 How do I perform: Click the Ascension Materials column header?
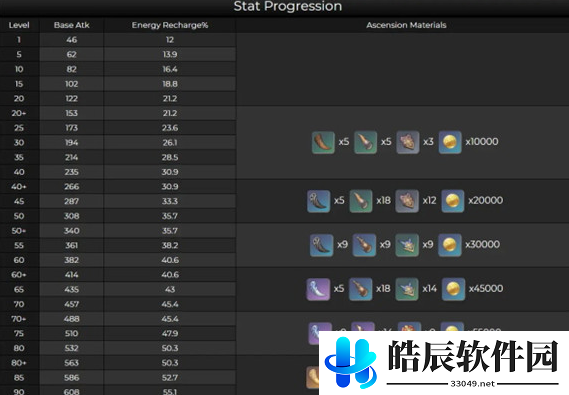(406, 25)
